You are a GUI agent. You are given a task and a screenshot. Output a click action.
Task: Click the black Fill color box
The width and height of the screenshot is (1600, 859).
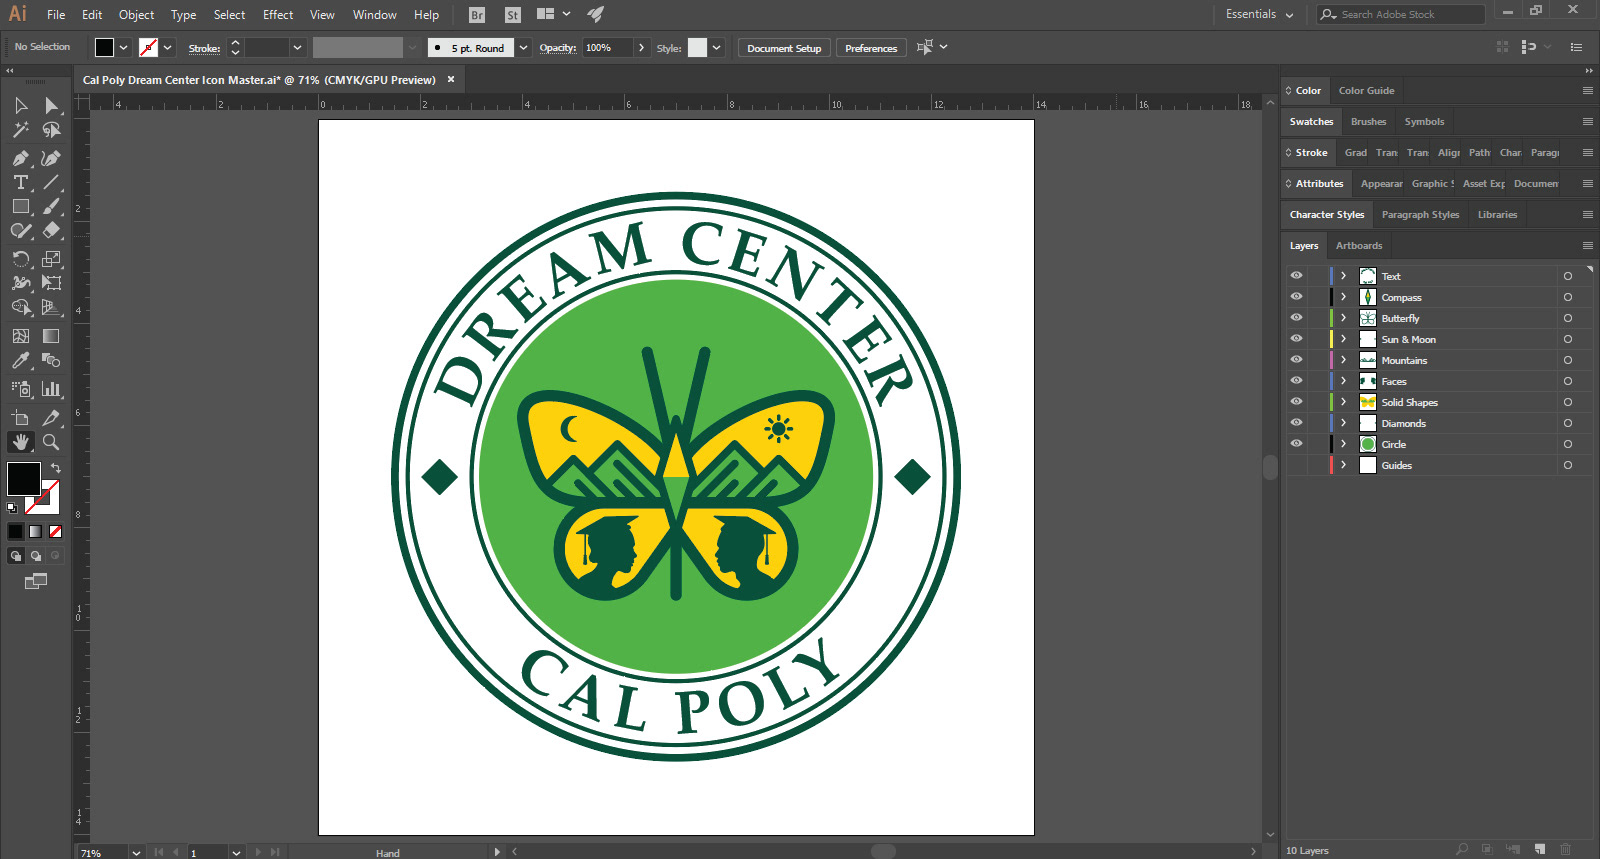[23, 479]
